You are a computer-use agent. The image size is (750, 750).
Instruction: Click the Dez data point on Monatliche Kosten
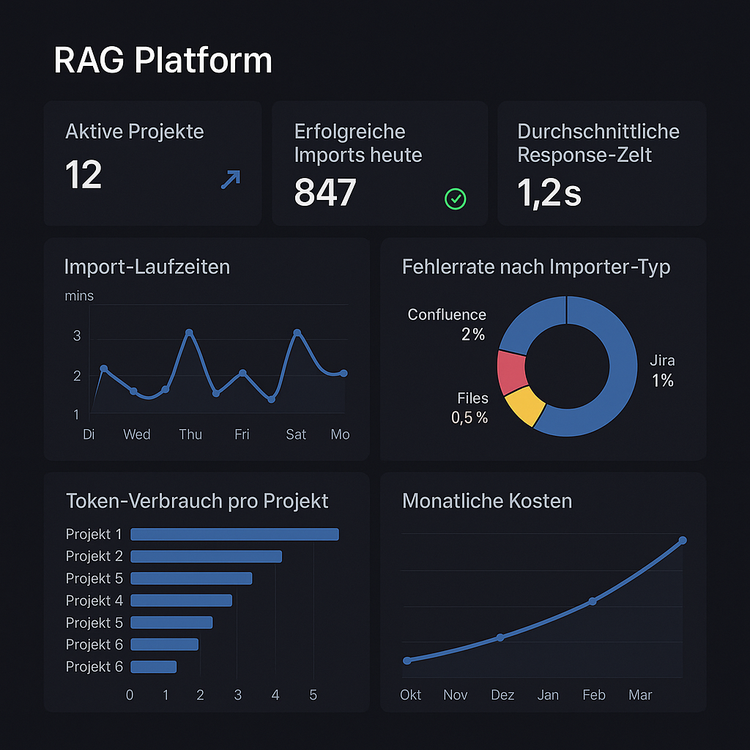(x=500, y=637)
